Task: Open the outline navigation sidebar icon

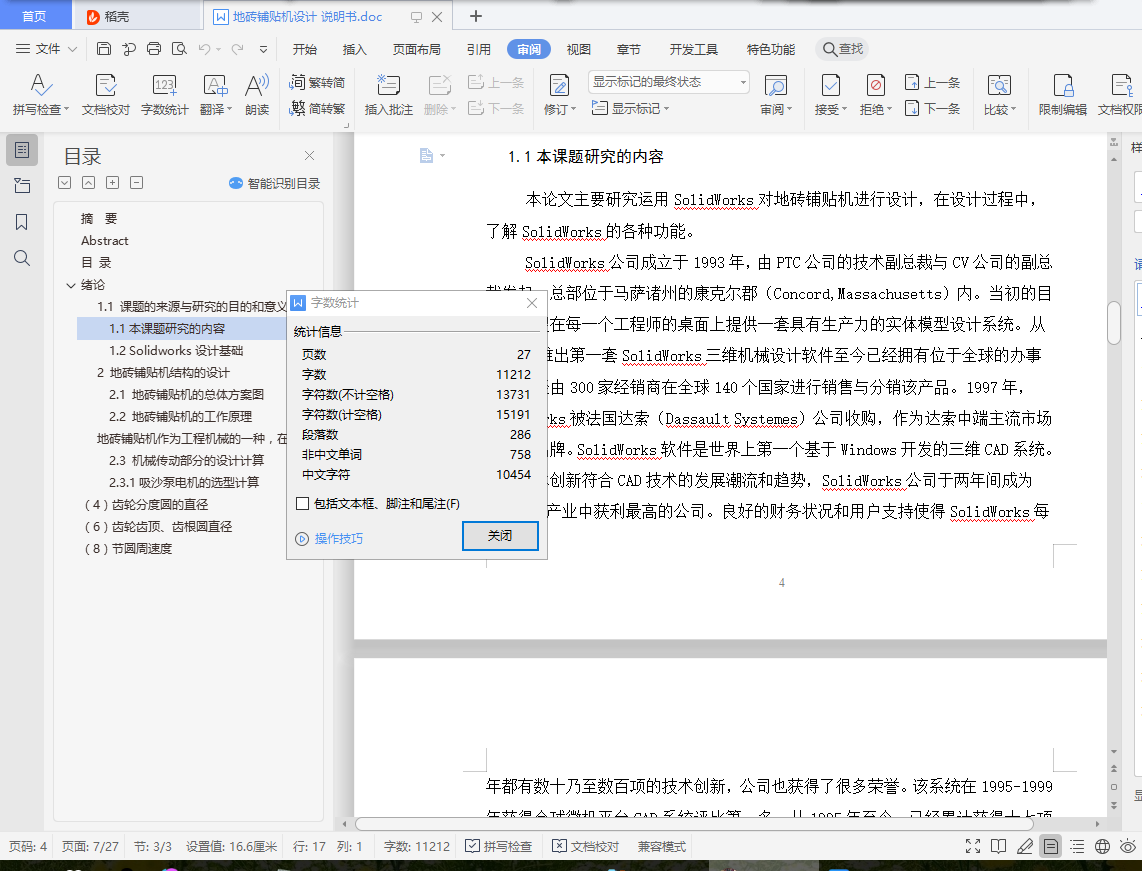Action: [x=22, y=150]
